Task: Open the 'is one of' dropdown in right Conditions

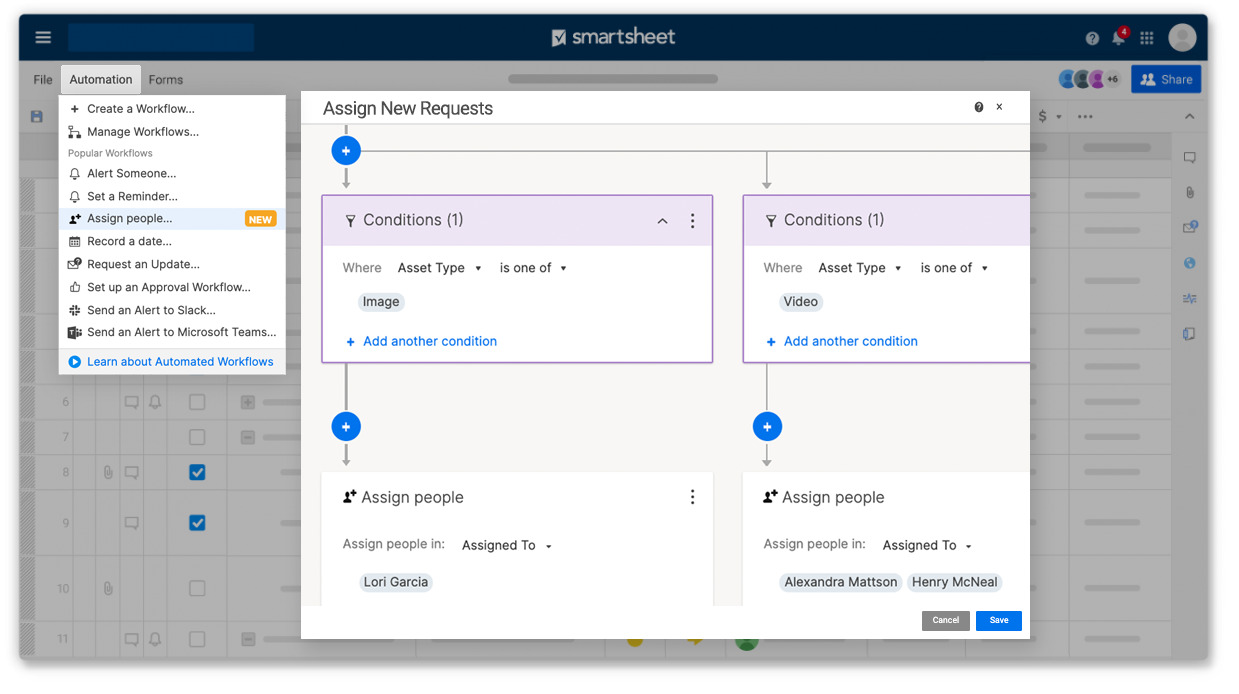Action: [954, 267]
